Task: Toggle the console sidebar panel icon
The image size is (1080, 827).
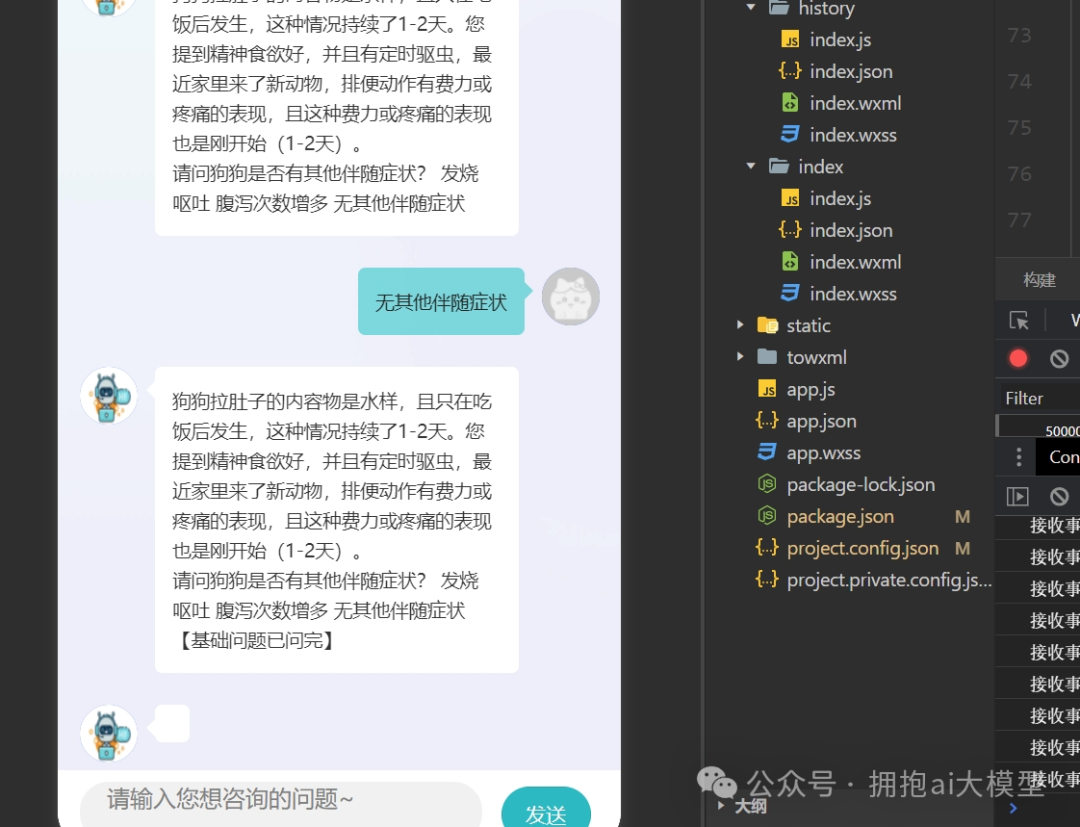Action: tap(1018, 496)
